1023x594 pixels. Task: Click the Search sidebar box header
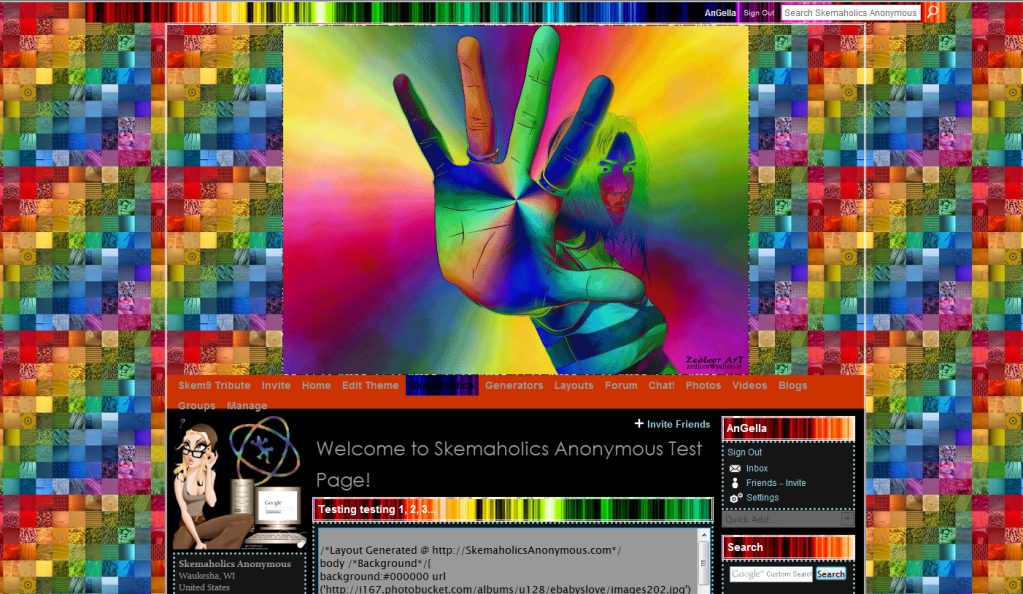click(x=788, y=547)
